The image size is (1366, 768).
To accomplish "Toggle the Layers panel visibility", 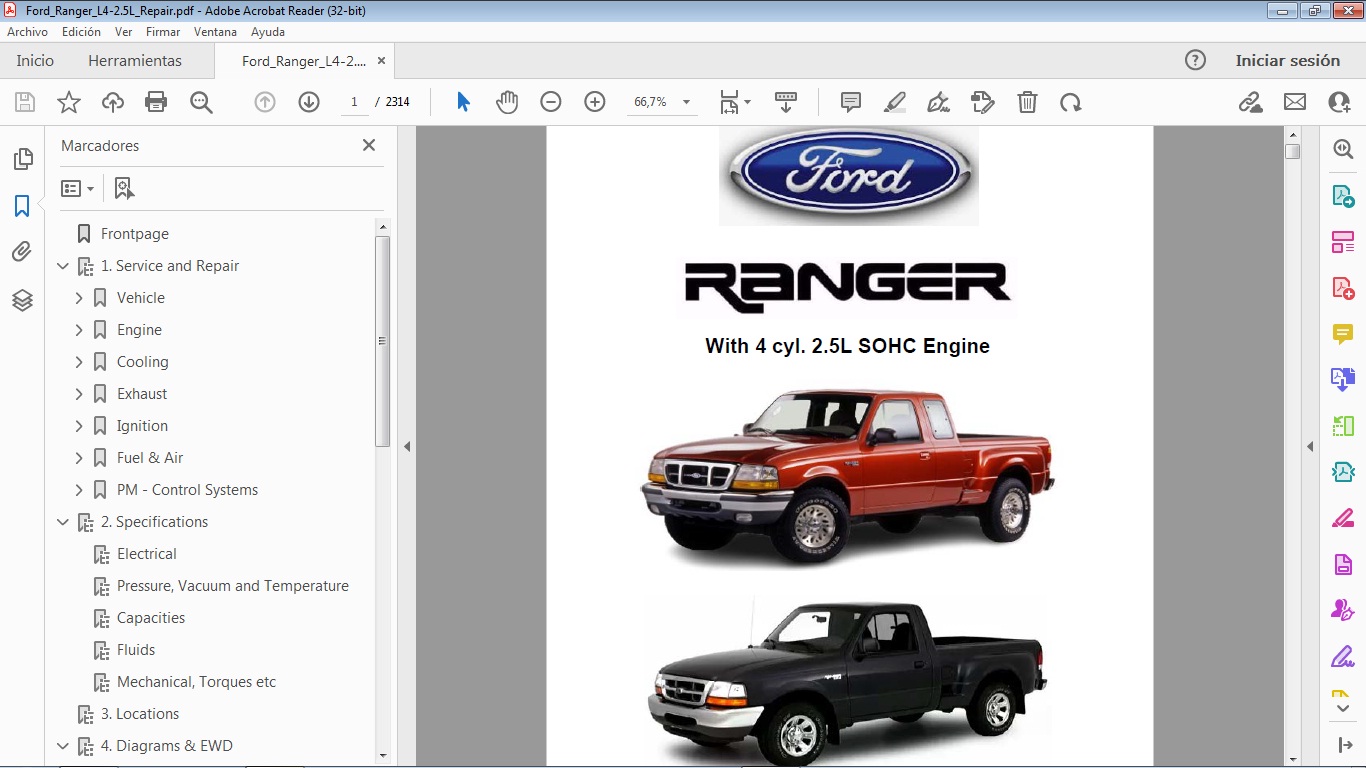I will (x=22, y=300).
